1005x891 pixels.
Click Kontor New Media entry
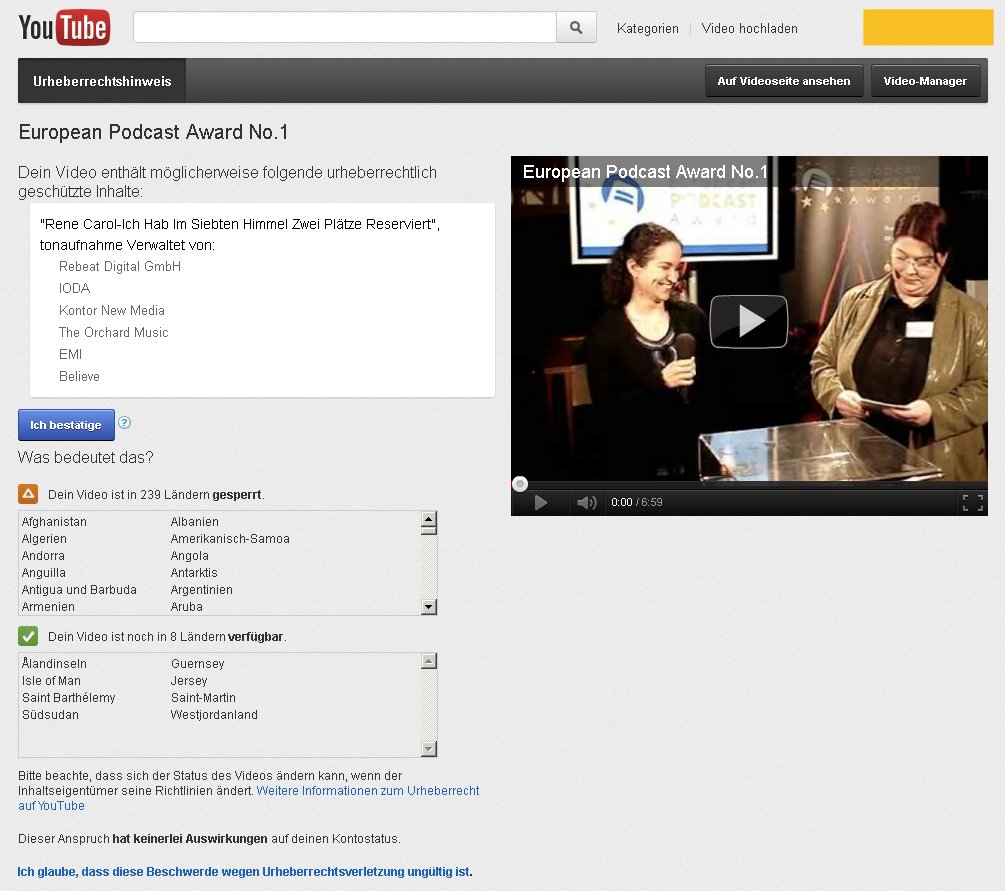(x=112, y=310)
